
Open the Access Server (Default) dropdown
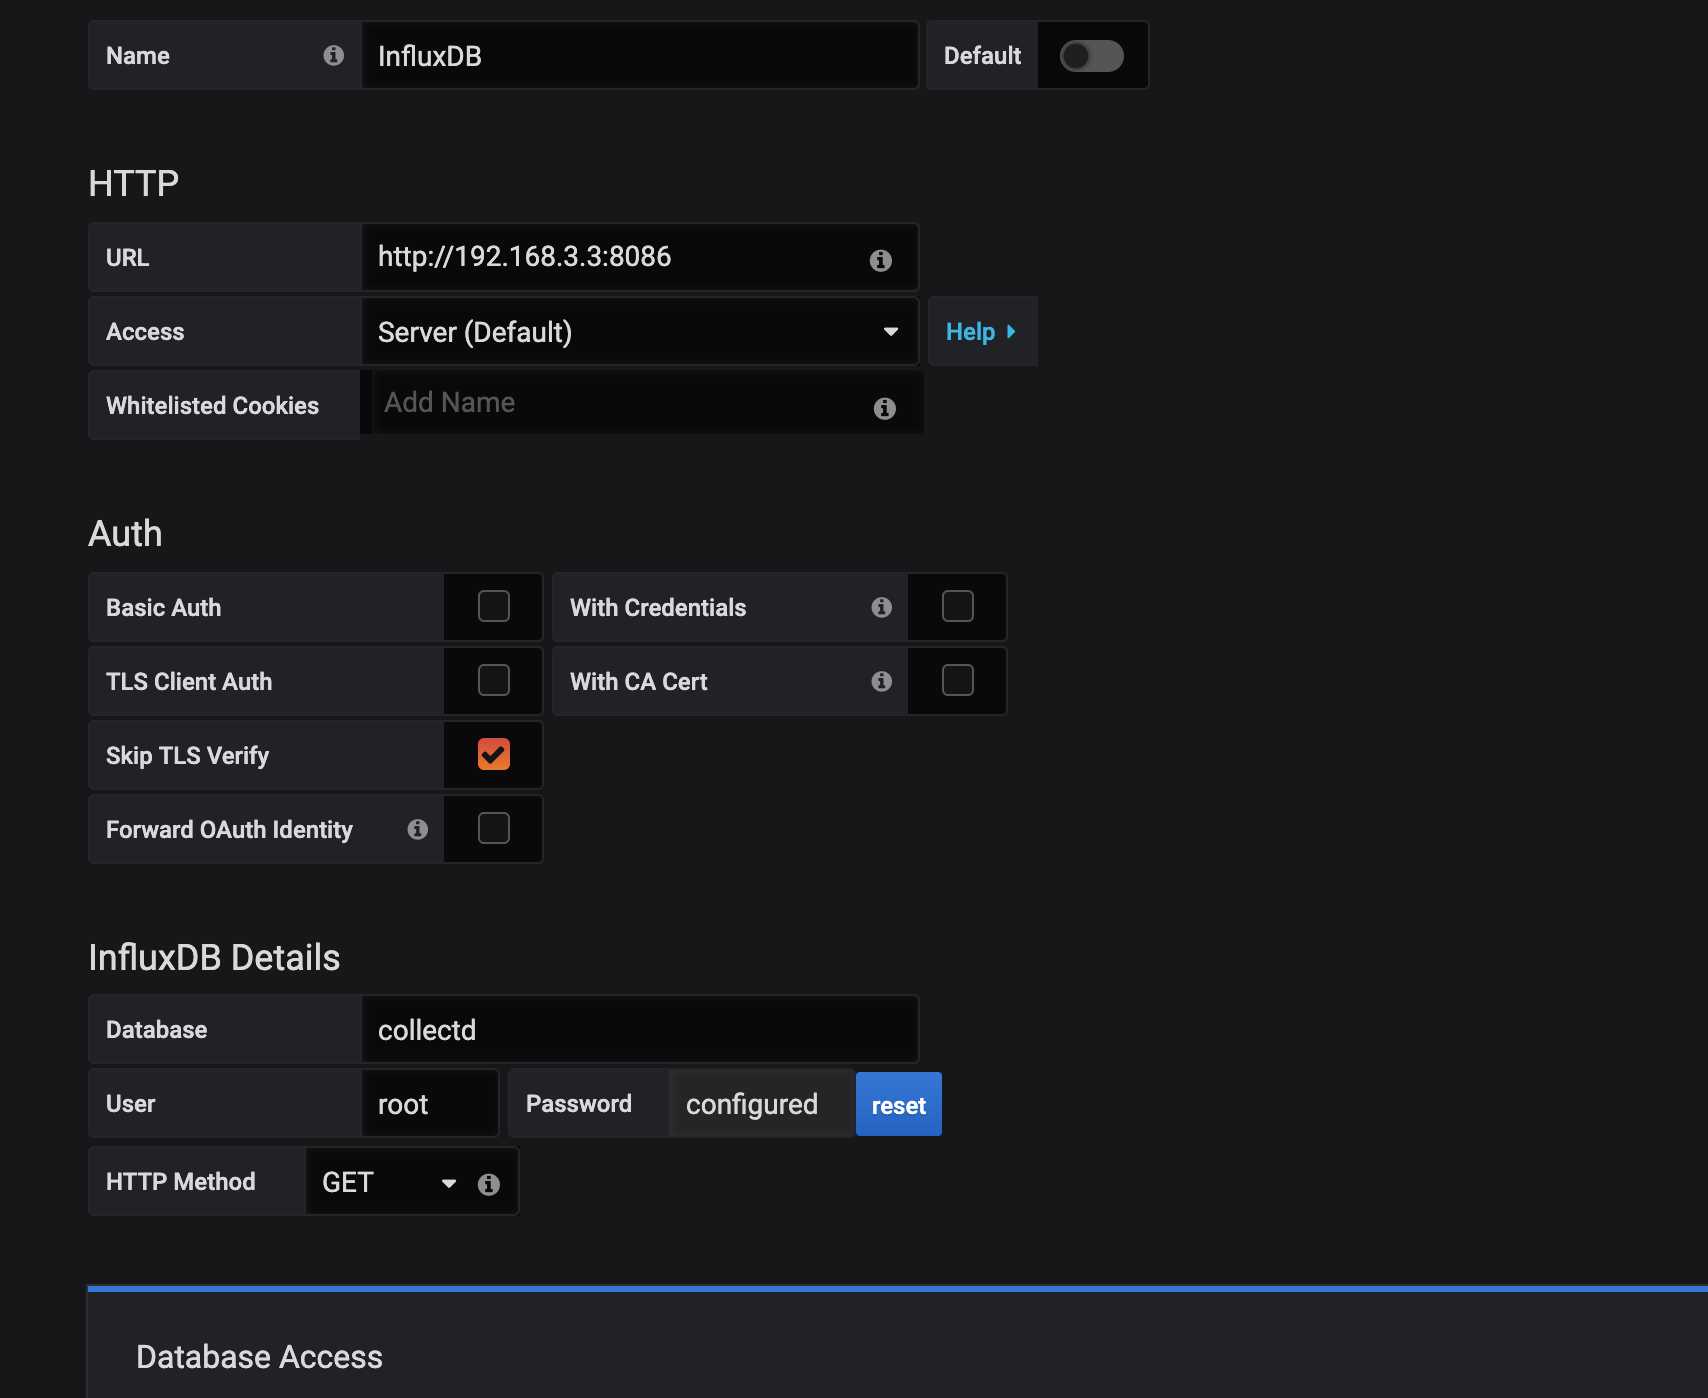point(639,332)
